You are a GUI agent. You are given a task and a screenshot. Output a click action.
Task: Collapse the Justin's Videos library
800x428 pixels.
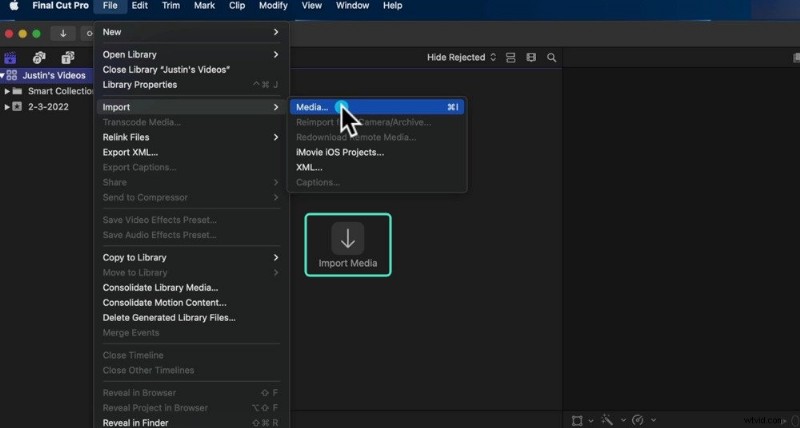tap(3, 75)
